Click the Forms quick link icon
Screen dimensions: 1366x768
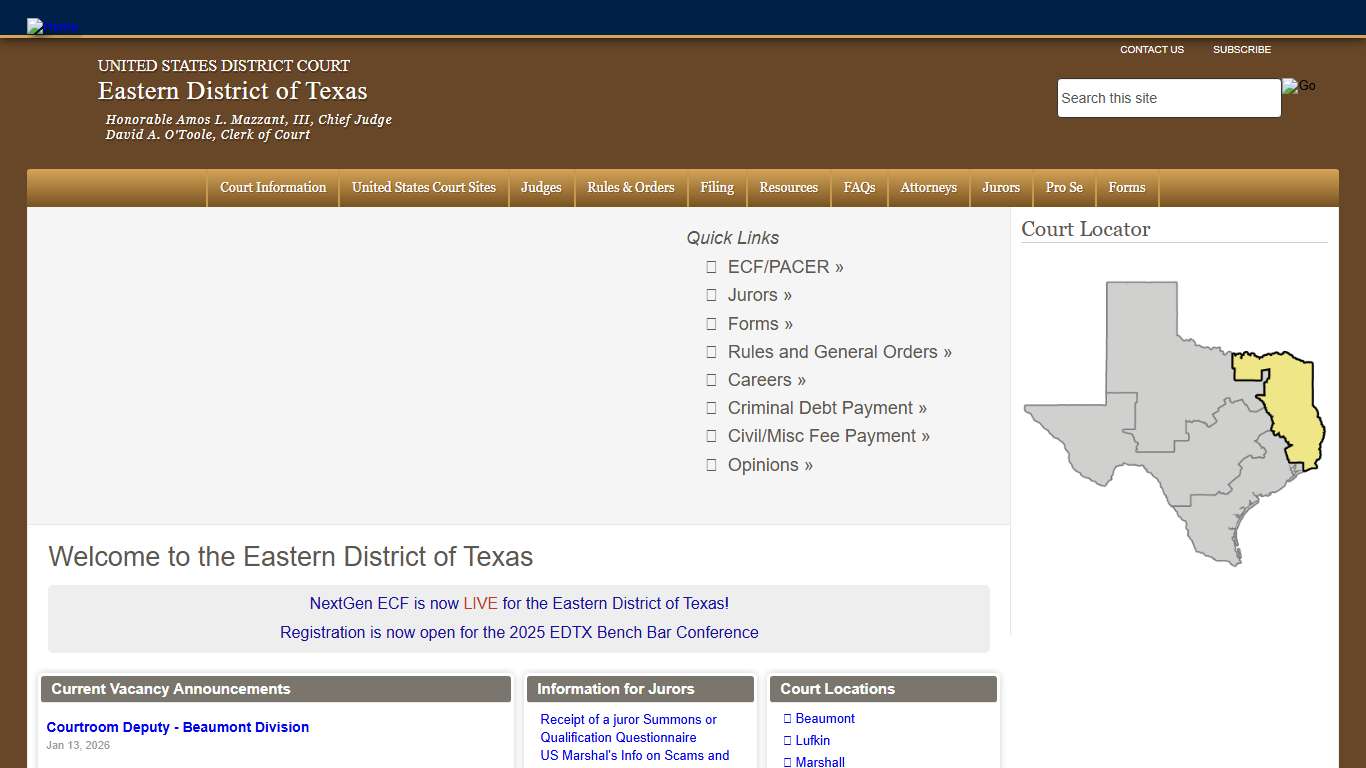tap(711, 323)
